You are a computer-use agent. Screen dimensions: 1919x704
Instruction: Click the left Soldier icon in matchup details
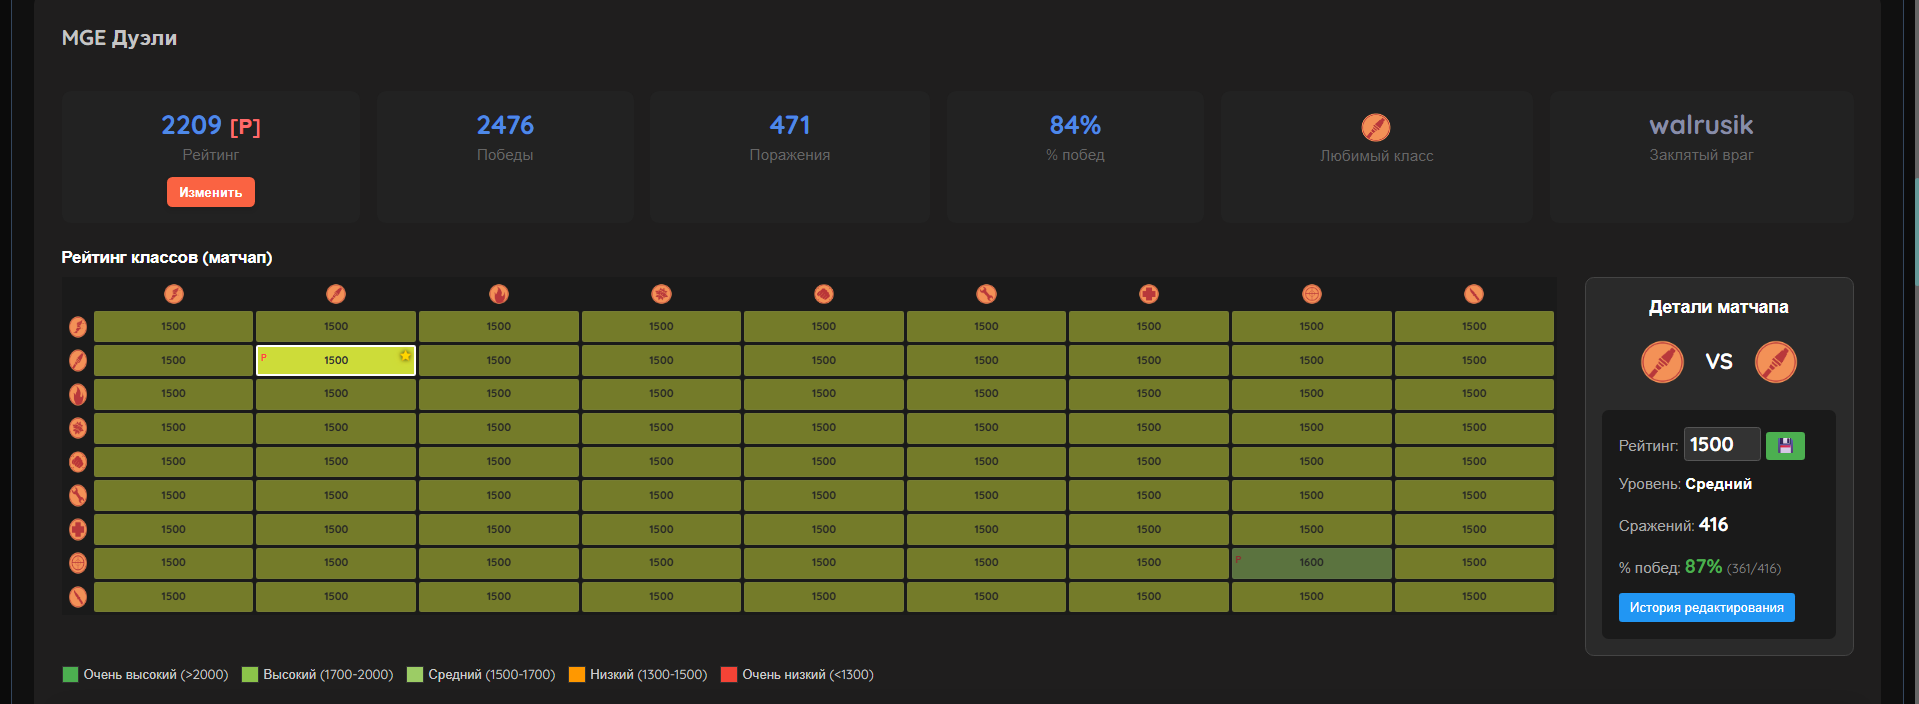click(x=1662, y=362)
